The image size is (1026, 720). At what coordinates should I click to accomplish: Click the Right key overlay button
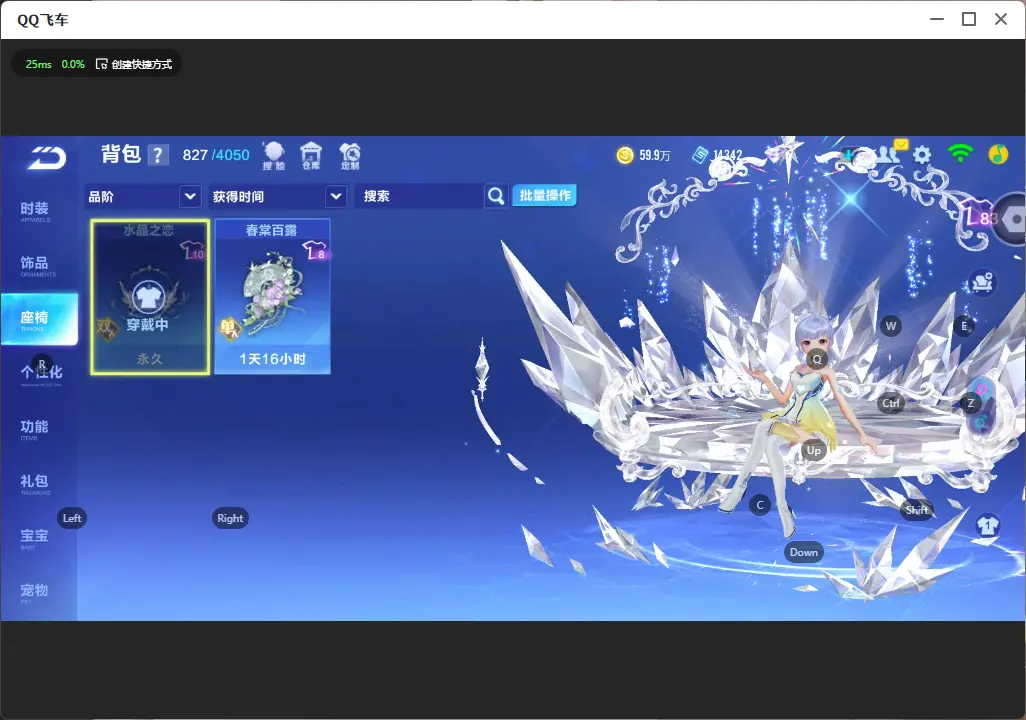coord(230,518)
